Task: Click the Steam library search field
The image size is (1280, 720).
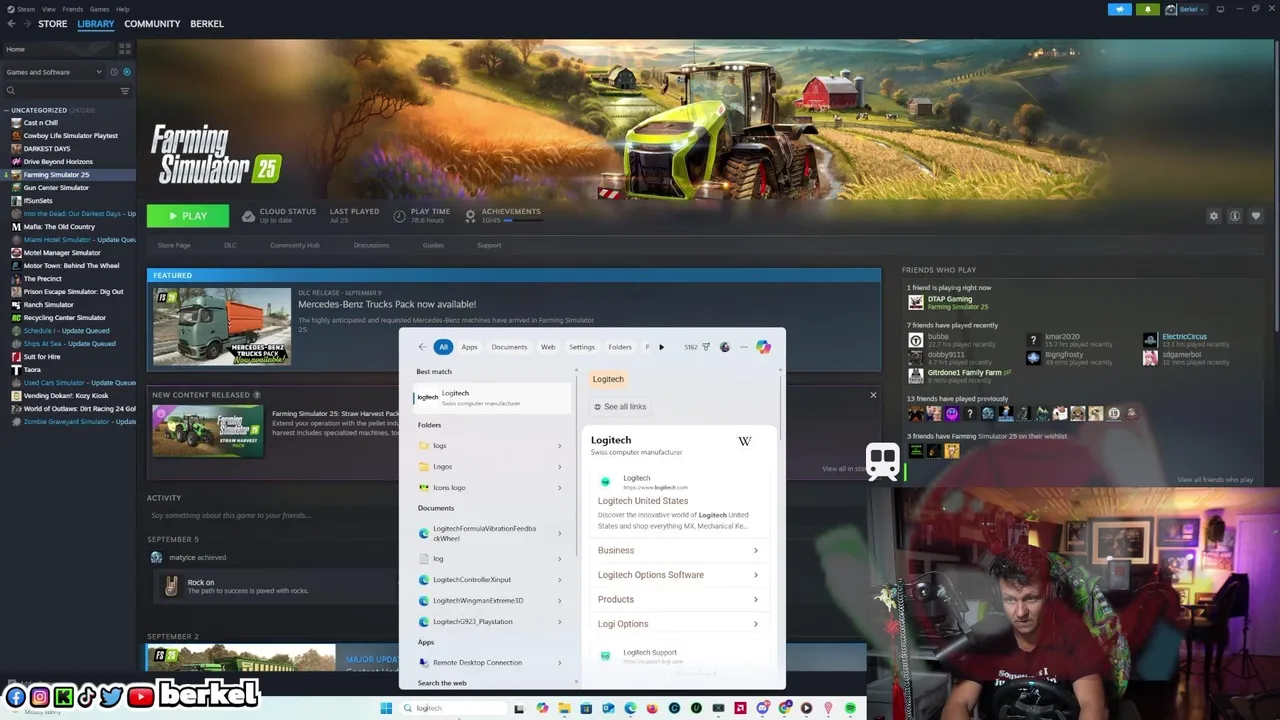Action: [x=60, y=91]
